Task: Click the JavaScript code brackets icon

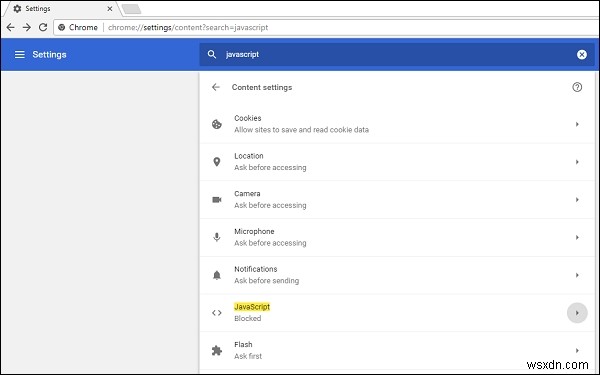Action: point(217,313)
